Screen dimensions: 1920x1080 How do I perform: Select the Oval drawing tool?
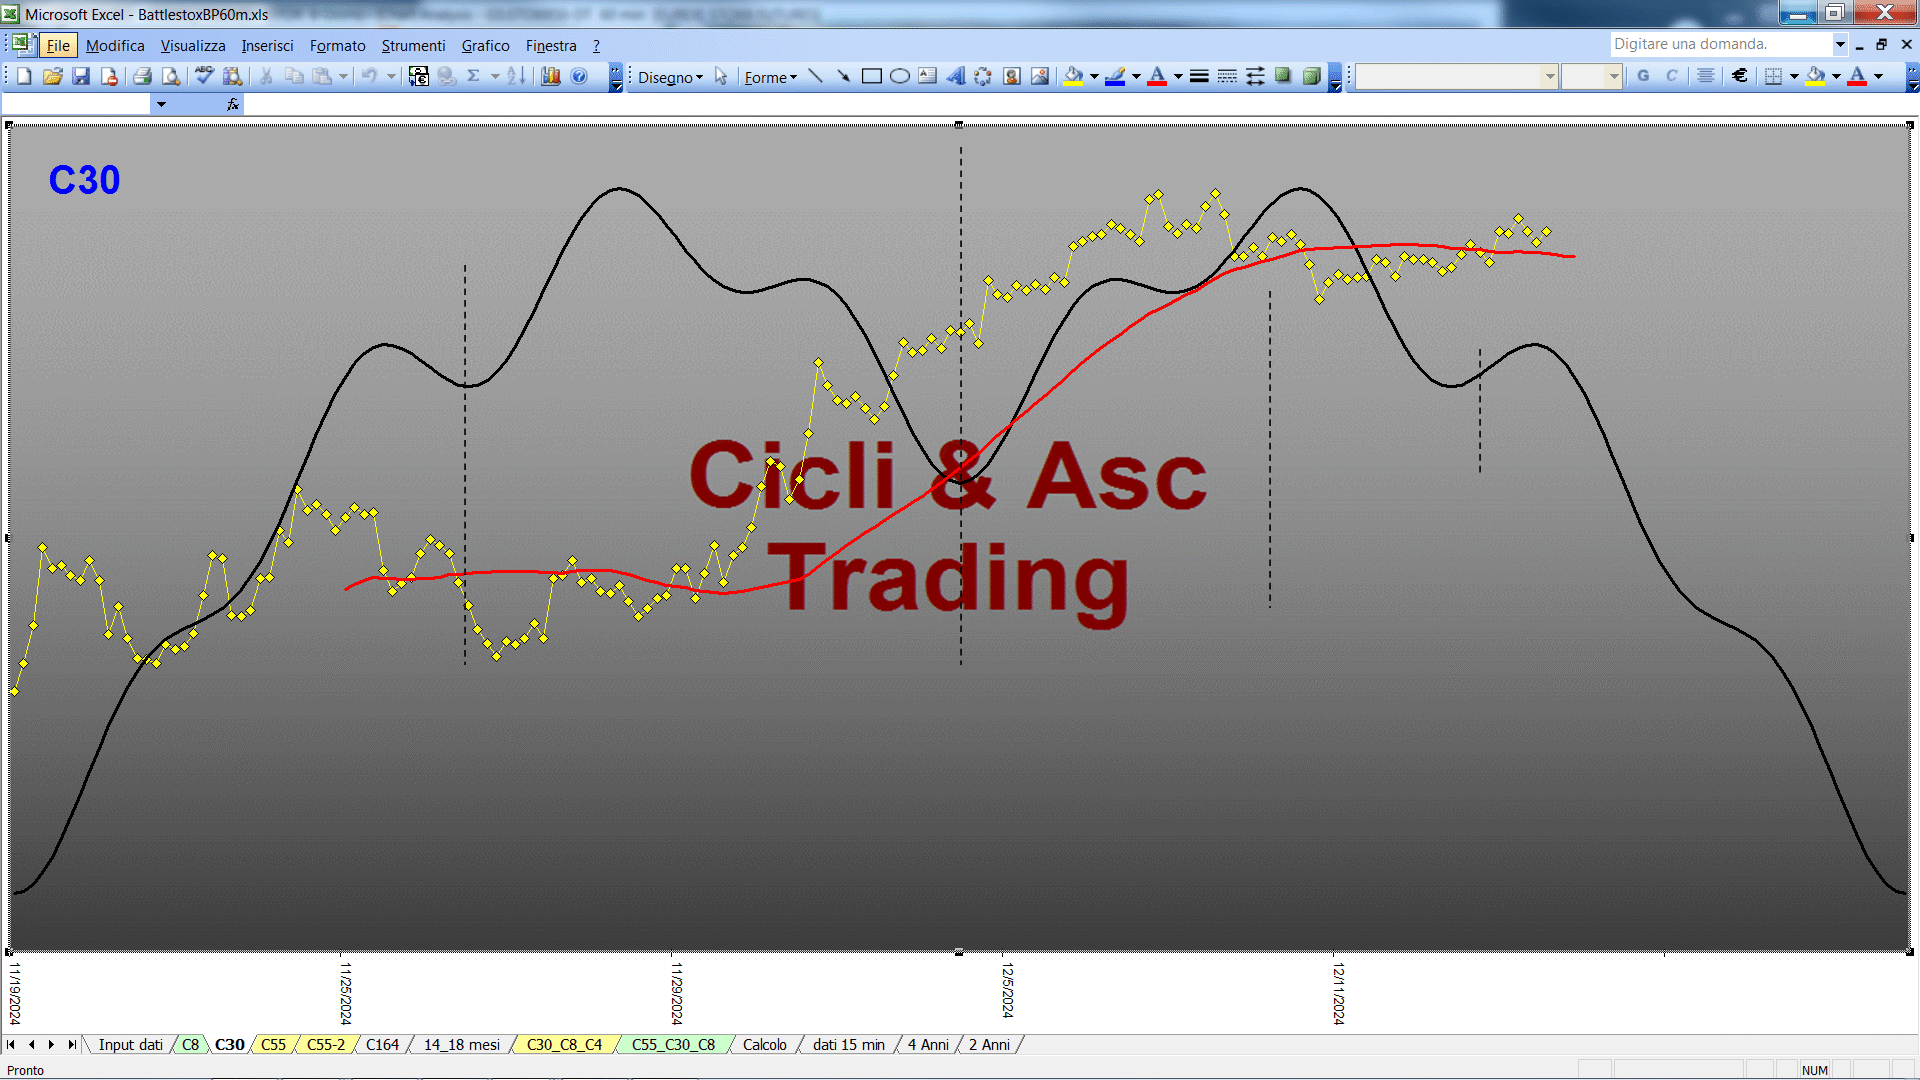[900, 76]
